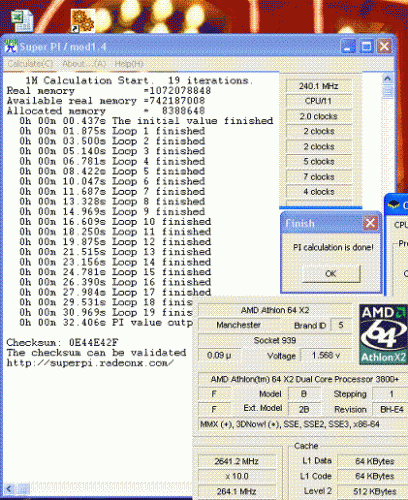Click the Socket 939 field

tap(275, 340)
